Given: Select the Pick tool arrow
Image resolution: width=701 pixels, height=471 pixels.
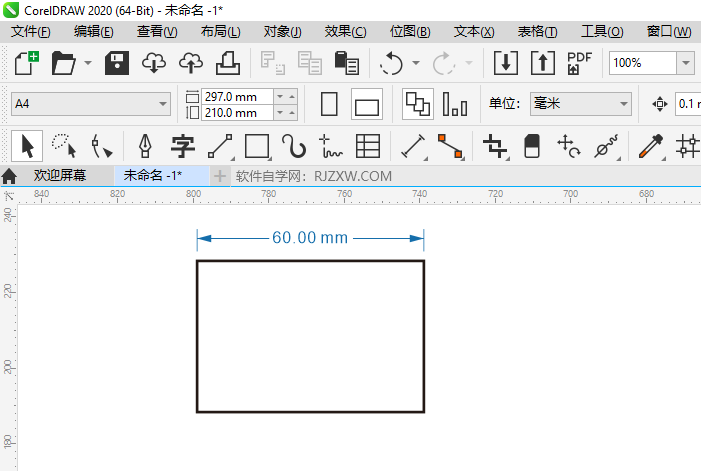Looking at the screenshot, I should coord(27,146).
